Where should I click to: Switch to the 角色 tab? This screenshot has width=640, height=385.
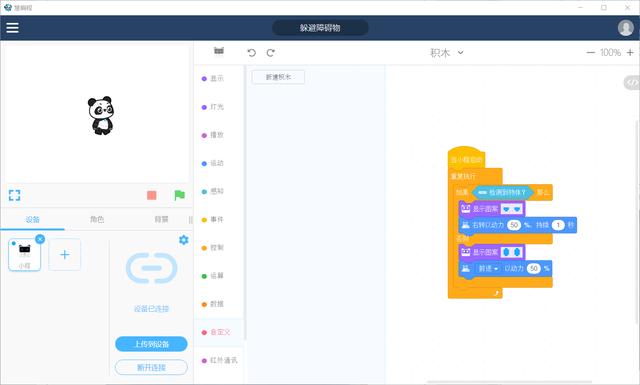click(x=97, y=220)
